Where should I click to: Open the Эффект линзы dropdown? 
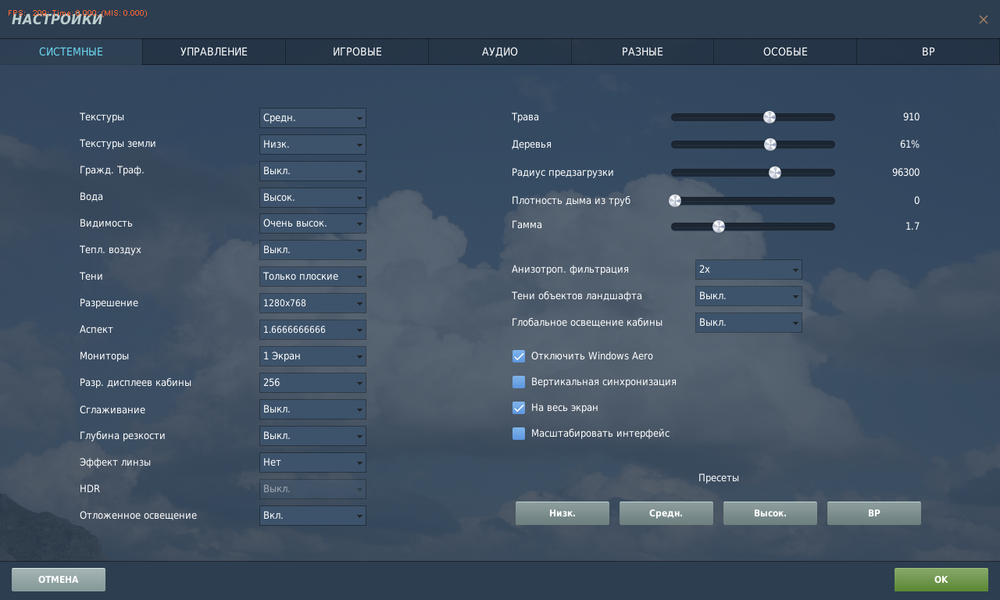312,462
